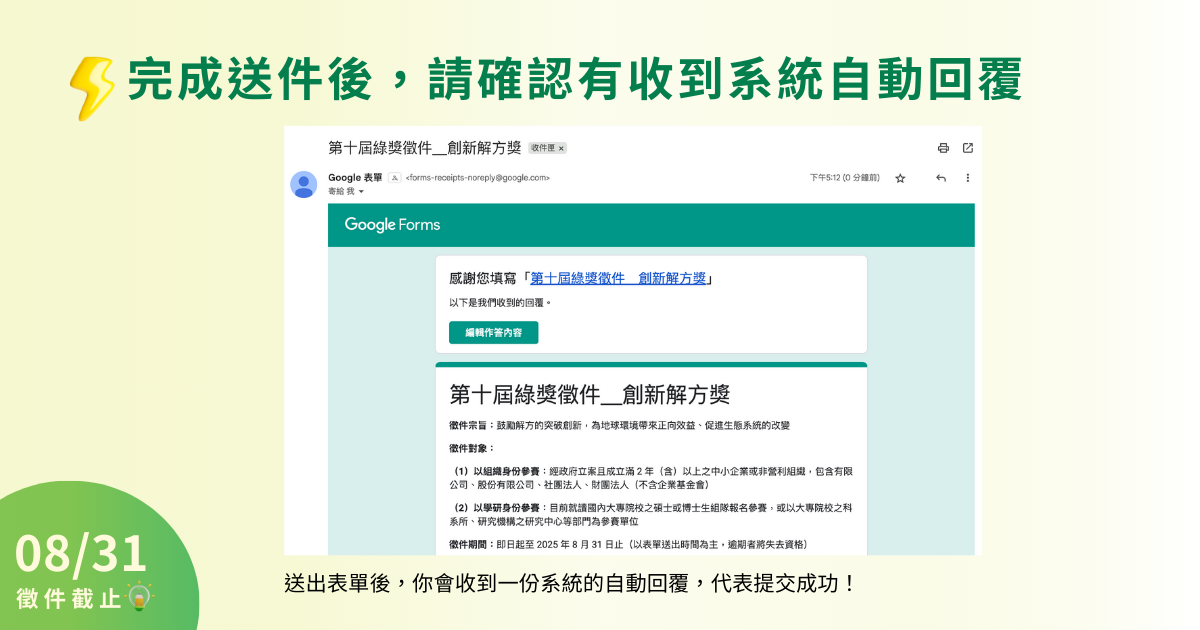Remove the 收件匣 label with its x
This screenshot has width=1200, height=630.
pos(561,148)
